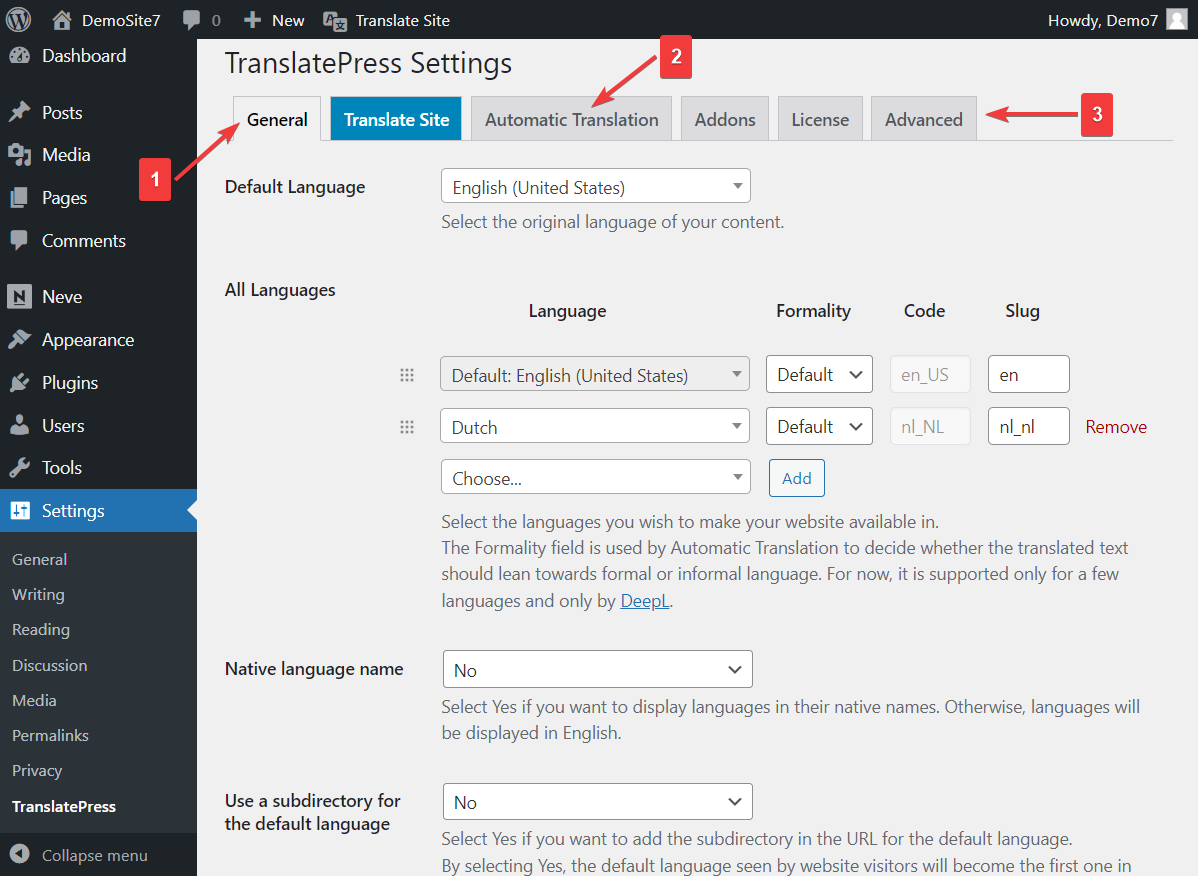Viewport: 1198px width, 876px height.
Task: Open the Dutch language dropdown
Action: 594,426
